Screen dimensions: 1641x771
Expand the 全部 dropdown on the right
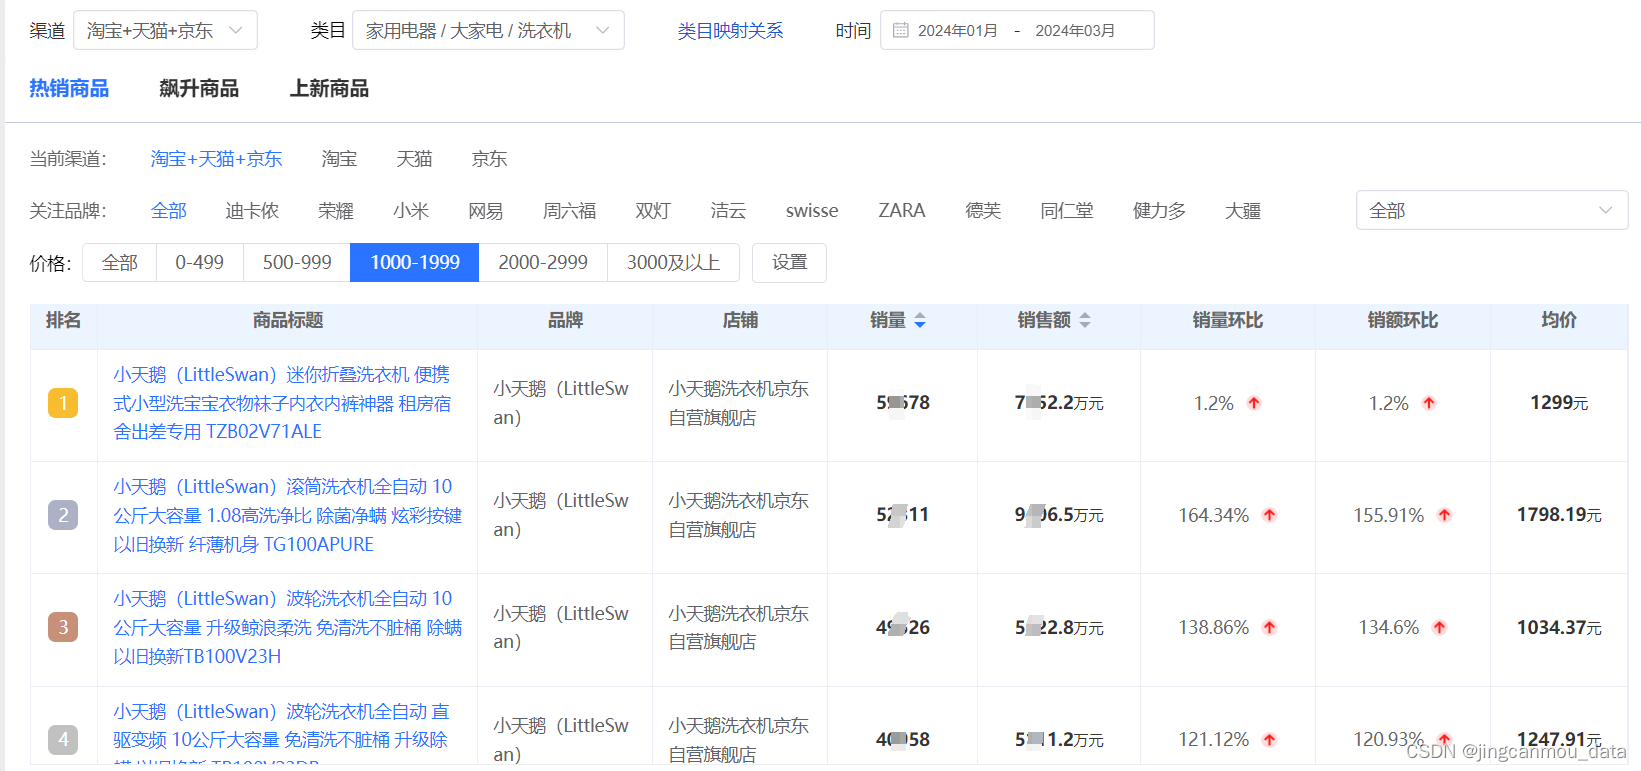1491,210
